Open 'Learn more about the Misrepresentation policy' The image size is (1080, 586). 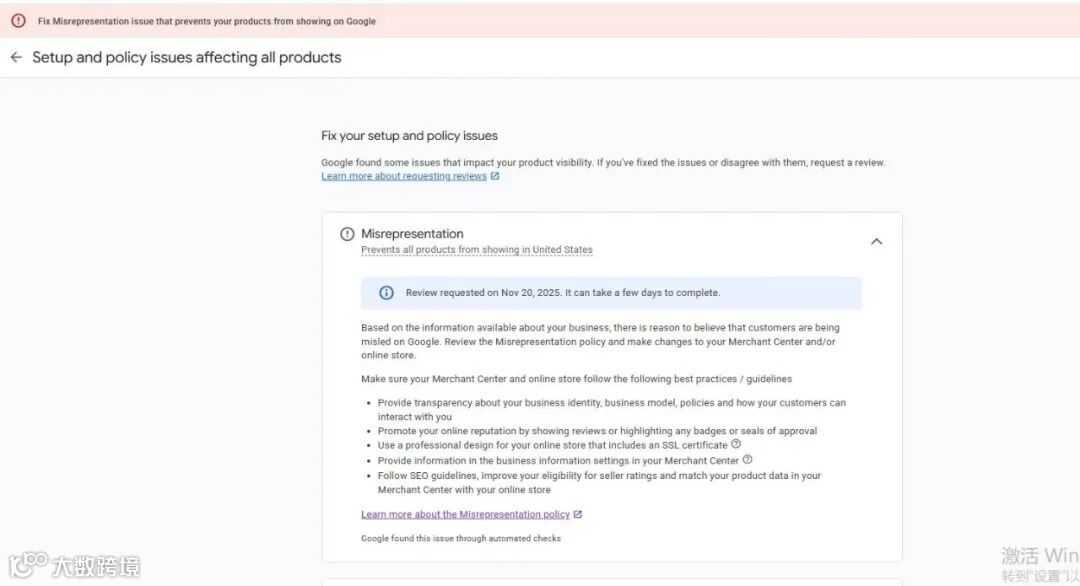[465, 515]
